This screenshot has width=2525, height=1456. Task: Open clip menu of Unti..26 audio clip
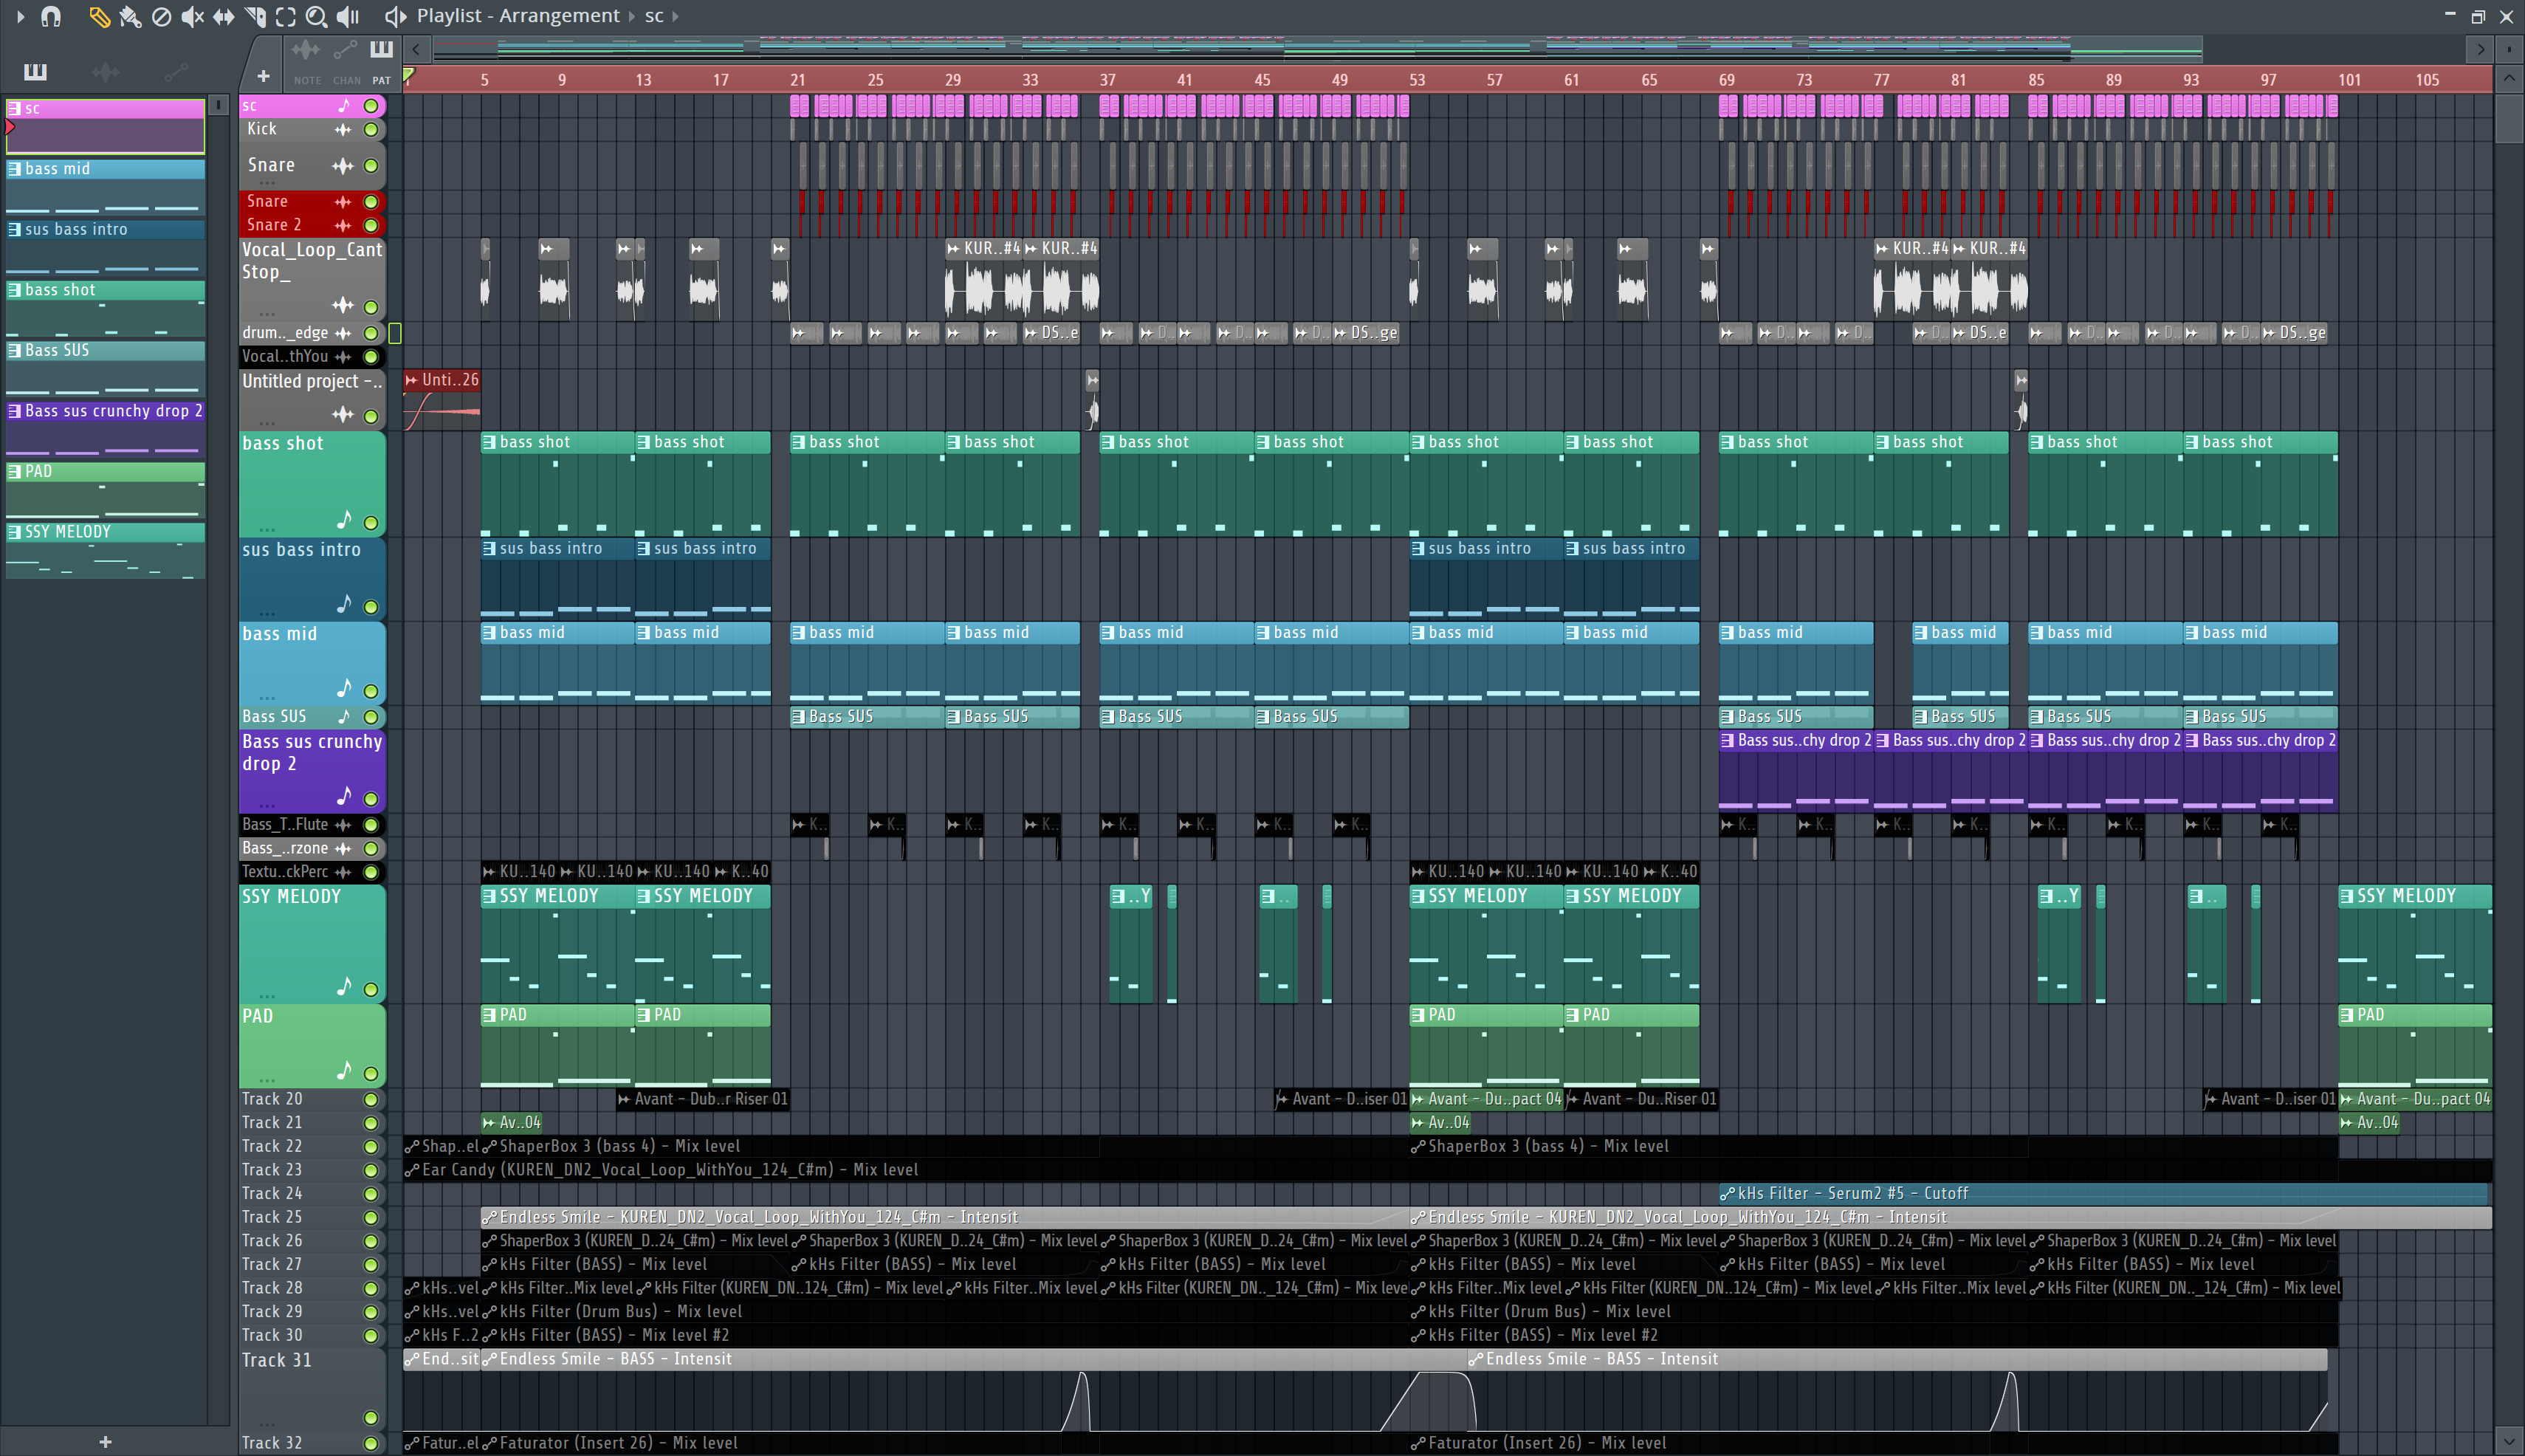pos(411,380)
